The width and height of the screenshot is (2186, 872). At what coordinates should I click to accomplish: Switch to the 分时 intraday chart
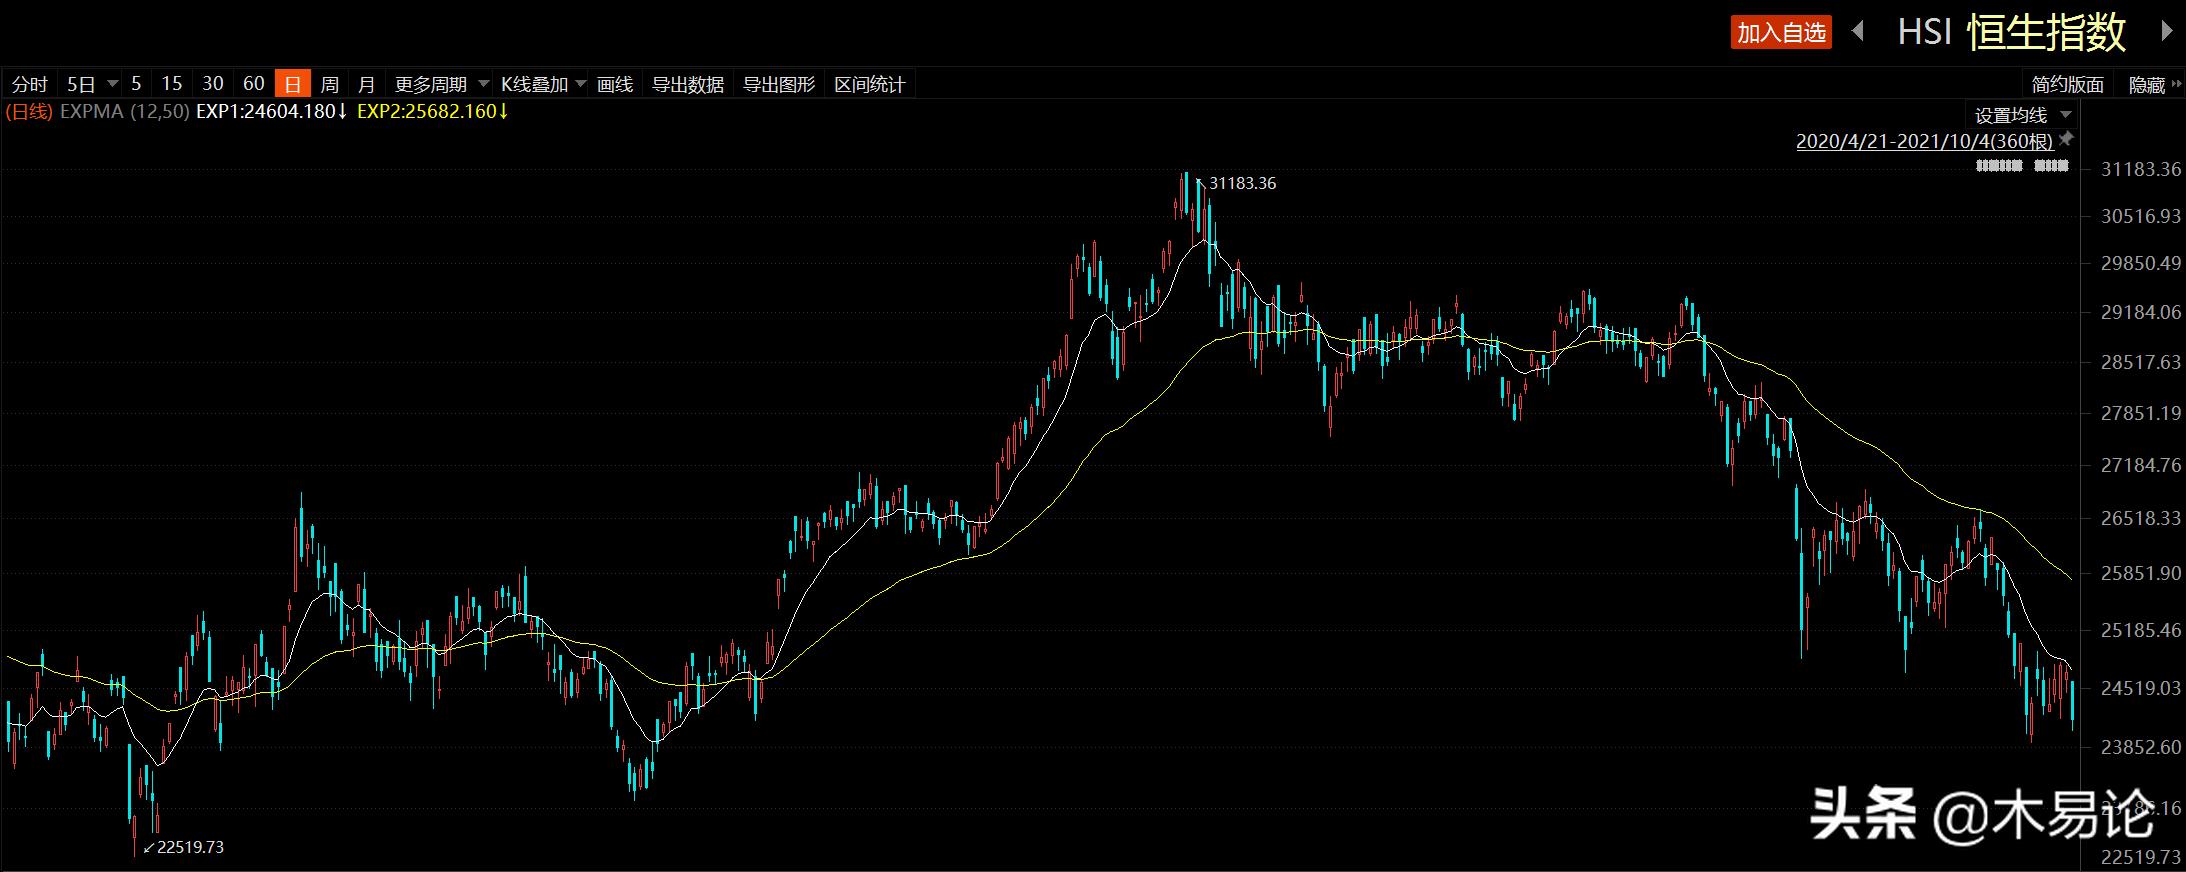[x=30, y=84]
